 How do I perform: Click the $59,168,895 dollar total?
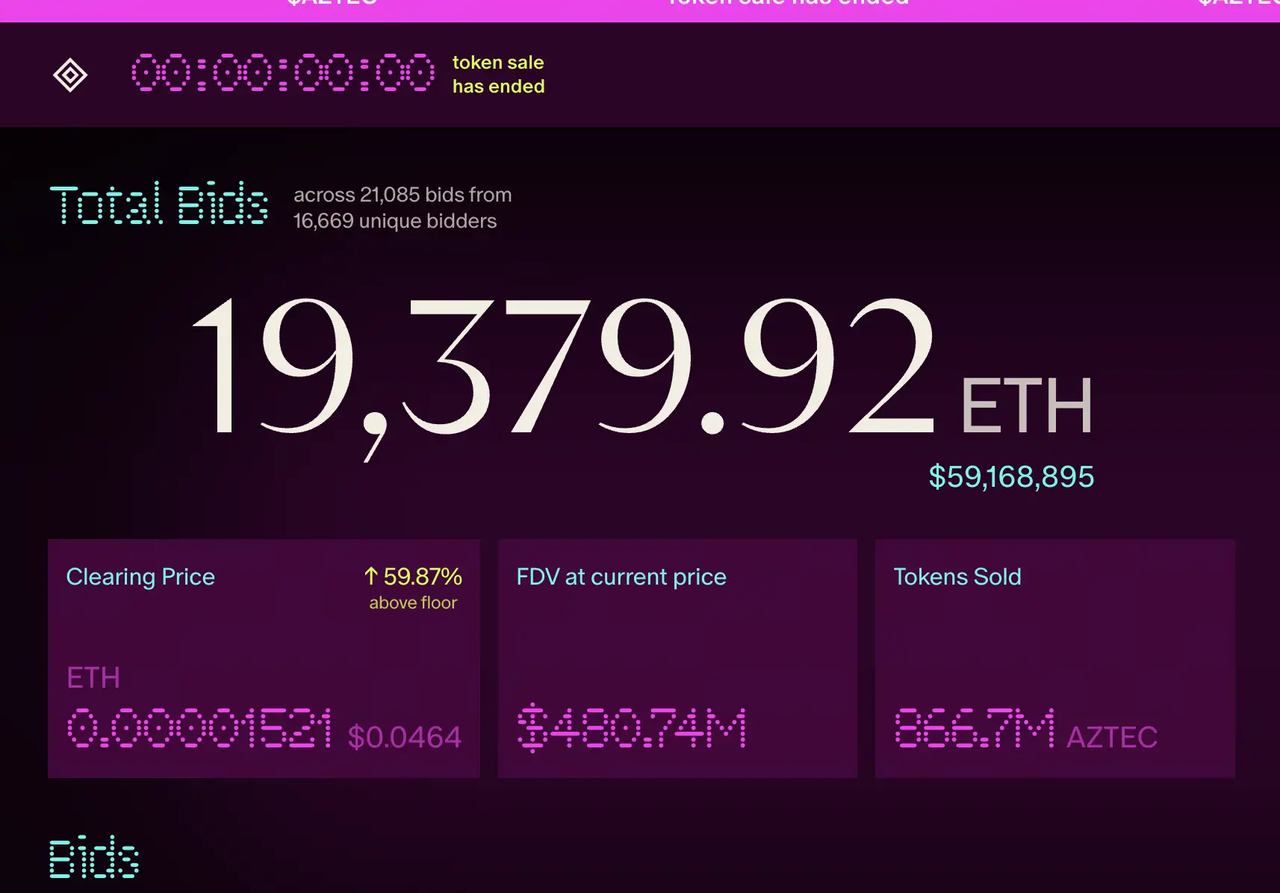(x=1011, y=477)
